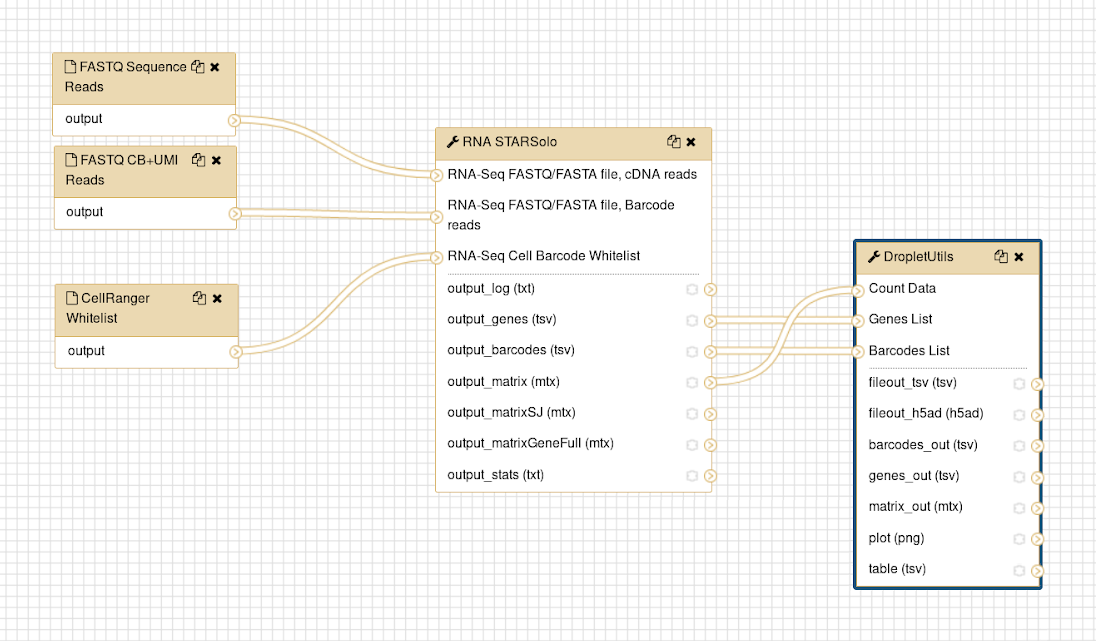The height and width of the screenshot is (641, 1096).
Task: Duplicate the FASTQ CB+UMI Reads node
Action: pyautogui.click(x=199, y=160)
